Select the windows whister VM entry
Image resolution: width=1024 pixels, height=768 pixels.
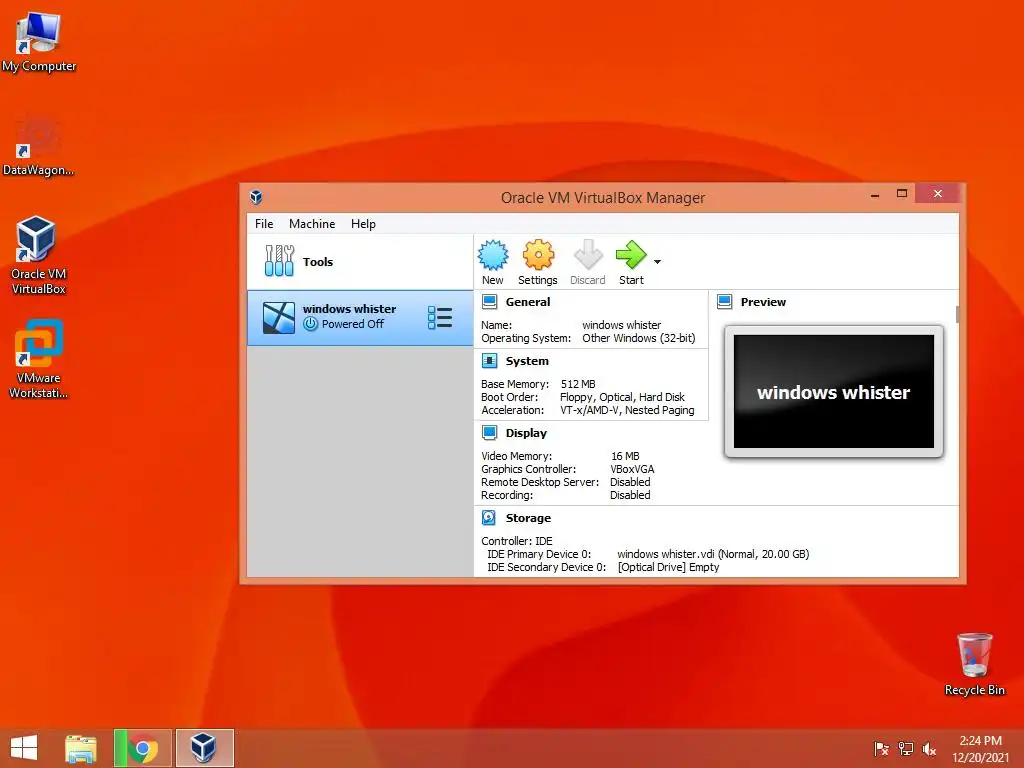click(360, 317)
